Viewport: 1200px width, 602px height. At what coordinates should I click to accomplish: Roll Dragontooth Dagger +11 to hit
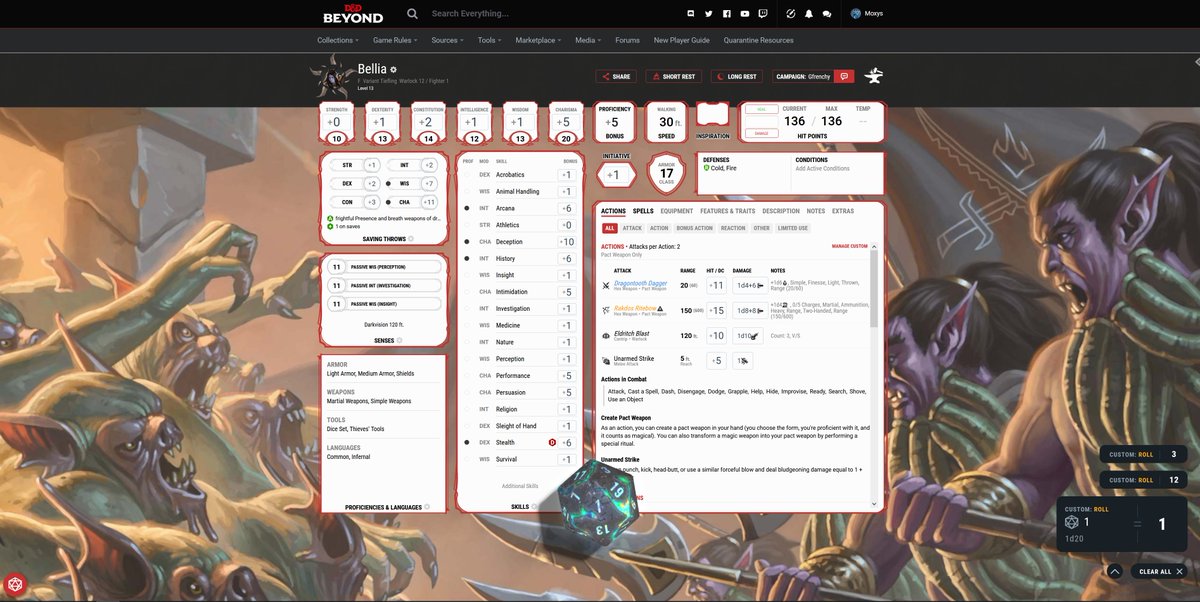[x=716, y=285]
